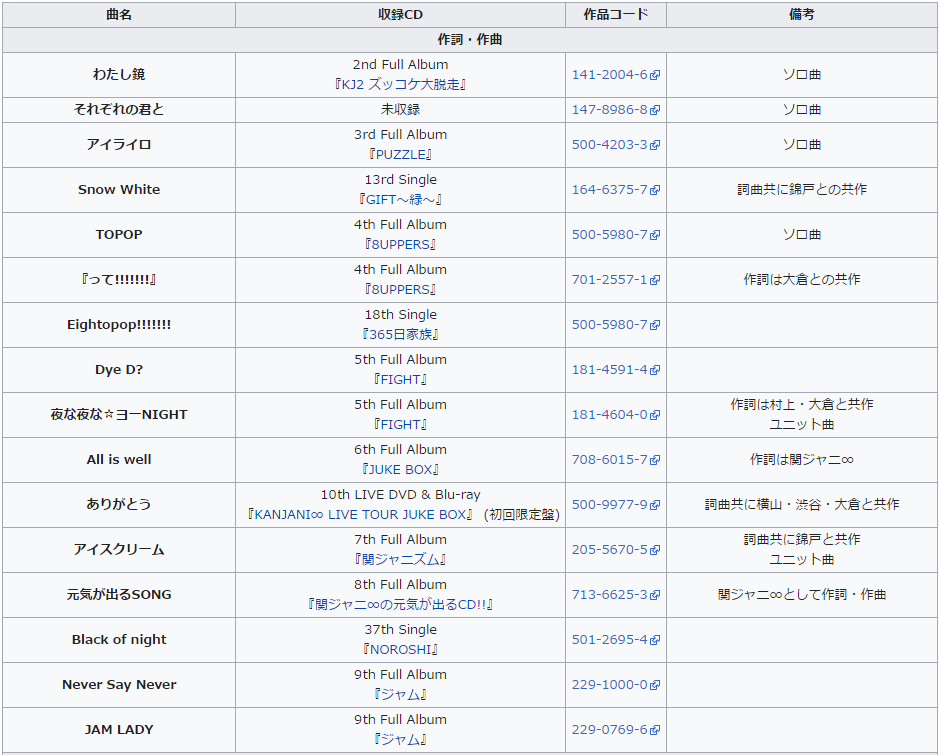The height and width of the screenshot is (755, 939).
Task: Click the song title それぞれの君と
Action: (119, 109)
